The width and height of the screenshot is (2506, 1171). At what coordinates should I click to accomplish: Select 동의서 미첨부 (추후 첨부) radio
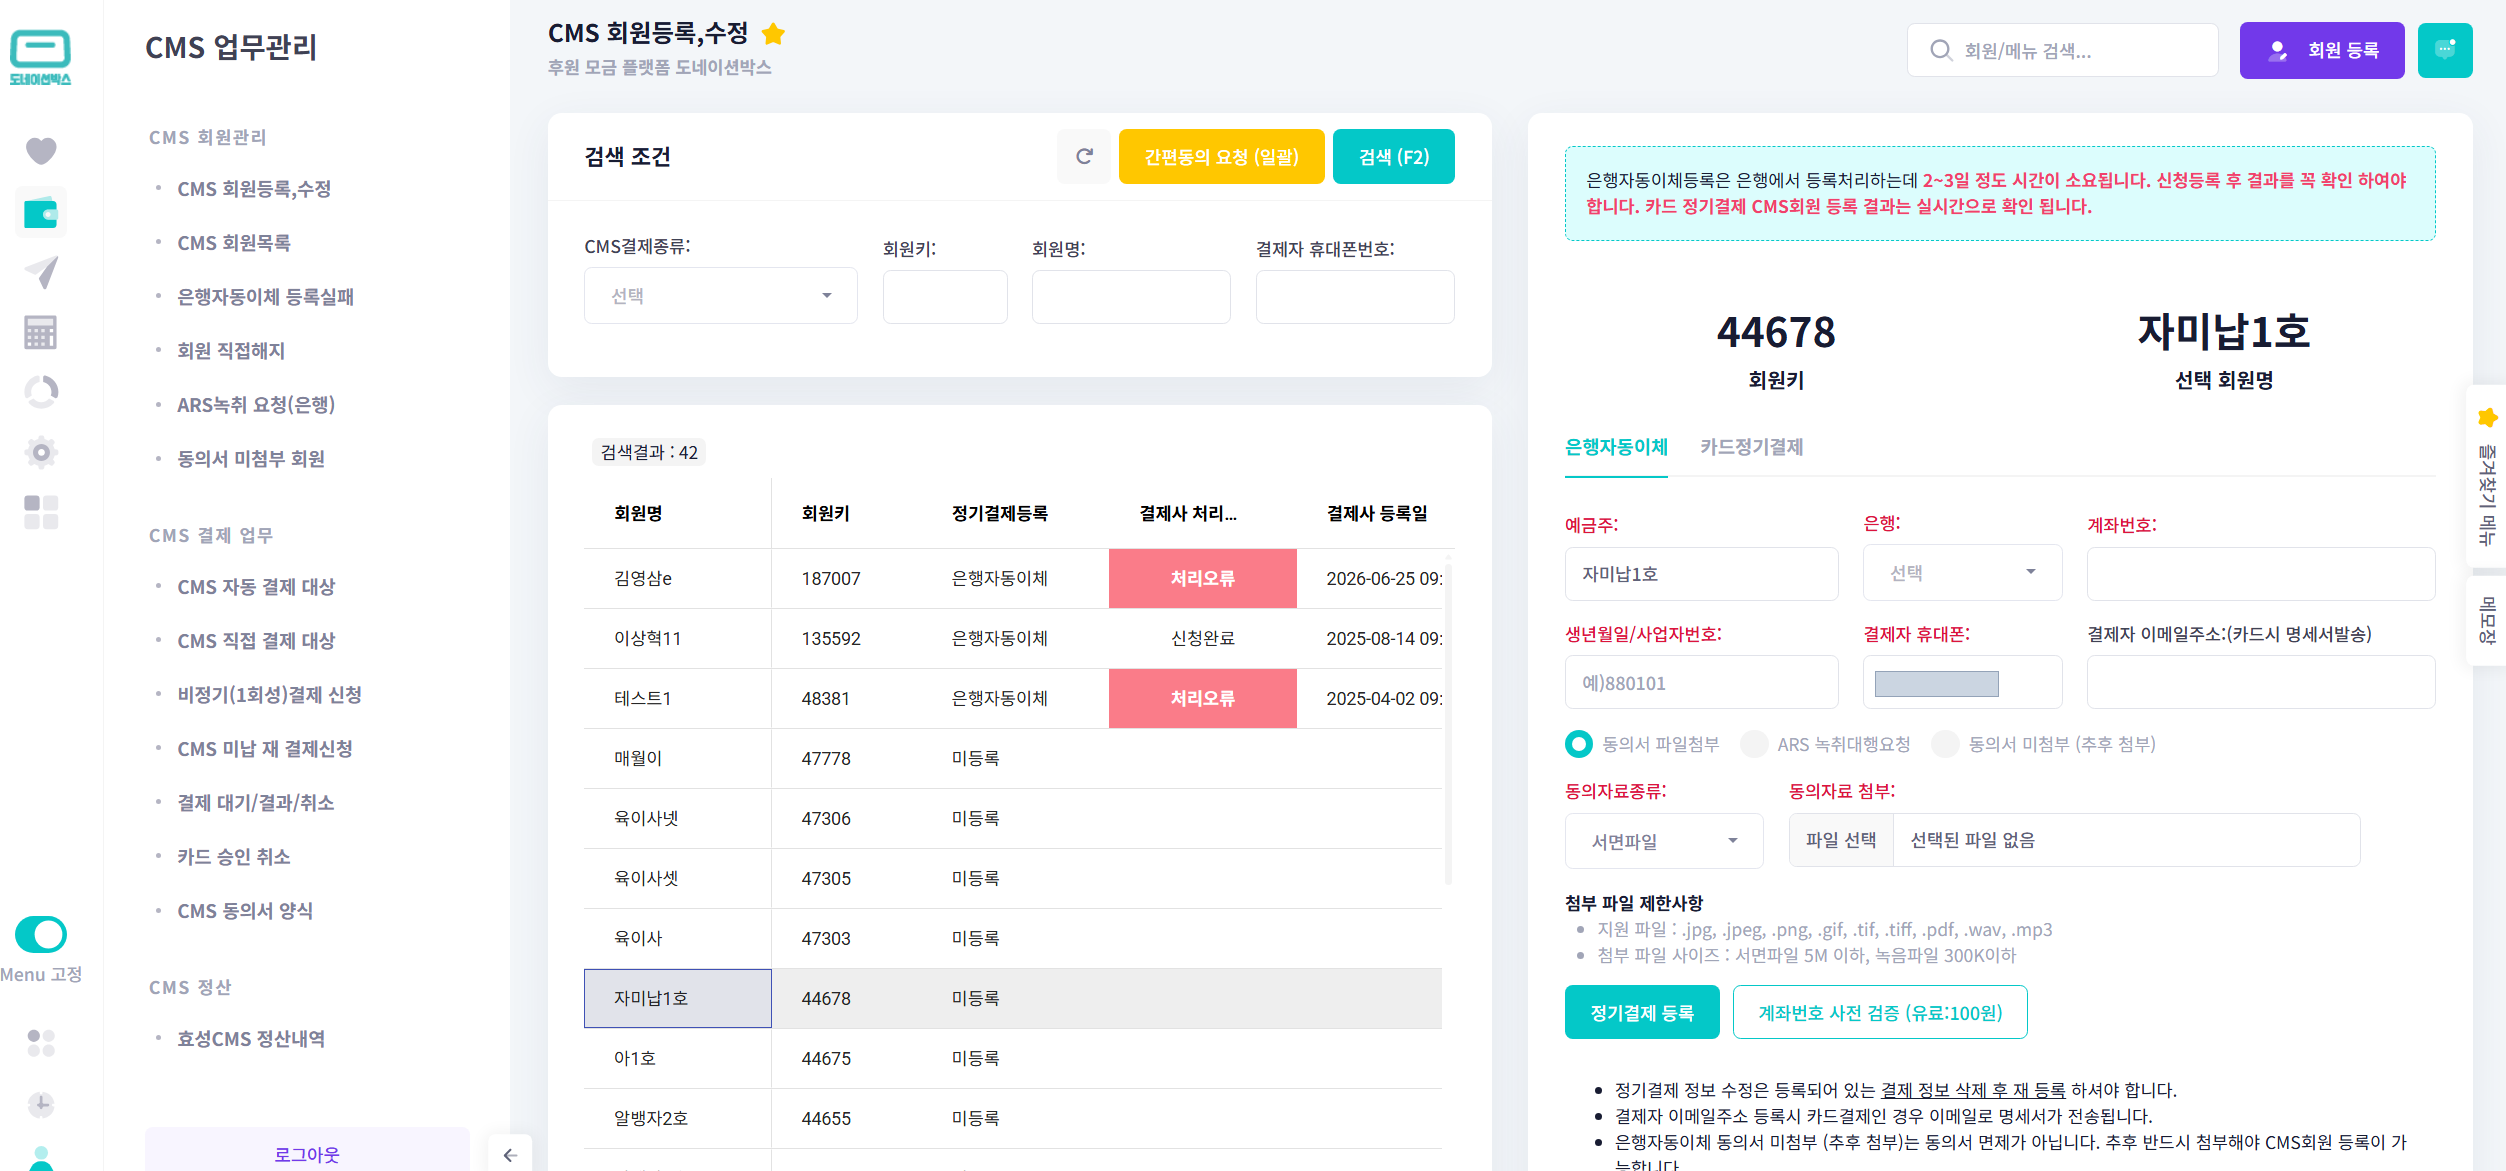pyautogui.click(x=1945, y=744)
